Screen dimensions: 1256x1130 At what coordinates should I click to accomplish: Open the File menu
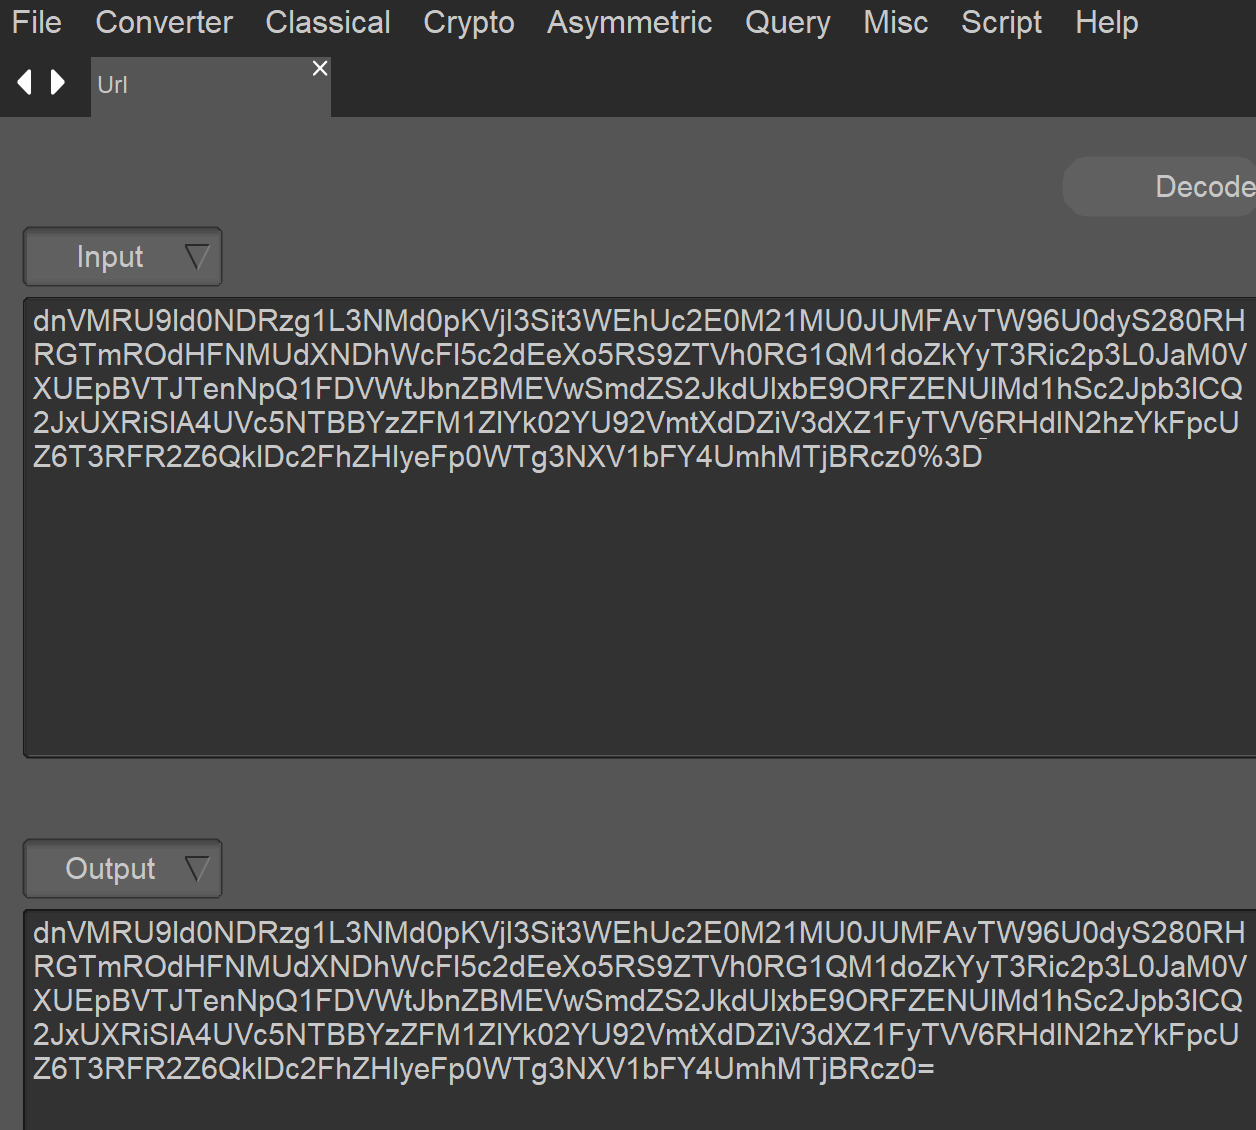[x=37, y=22]
